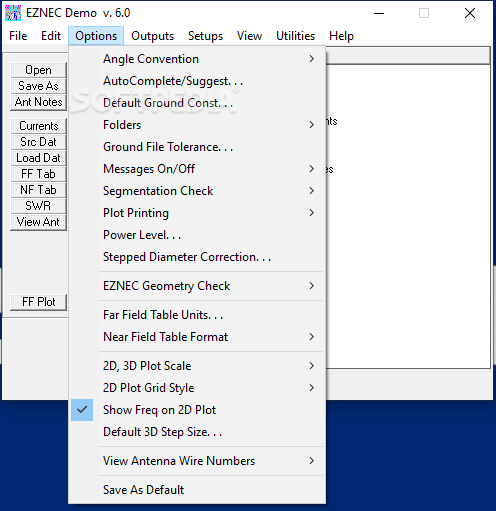
Task: Open the Edit menu
Action: 51,36
